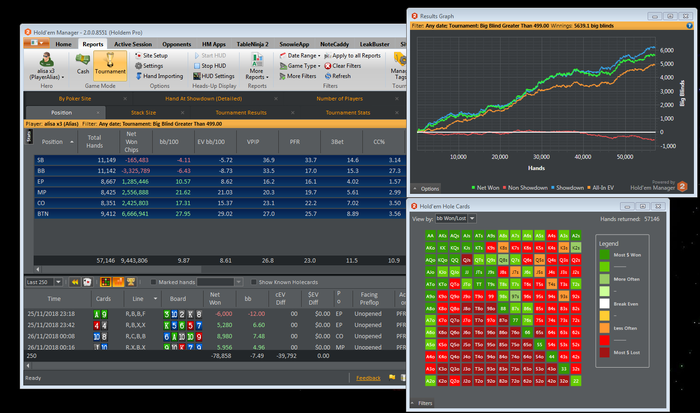Open the Game Type dropdown
The image size is (700, 413).
[x=300, y=66]
